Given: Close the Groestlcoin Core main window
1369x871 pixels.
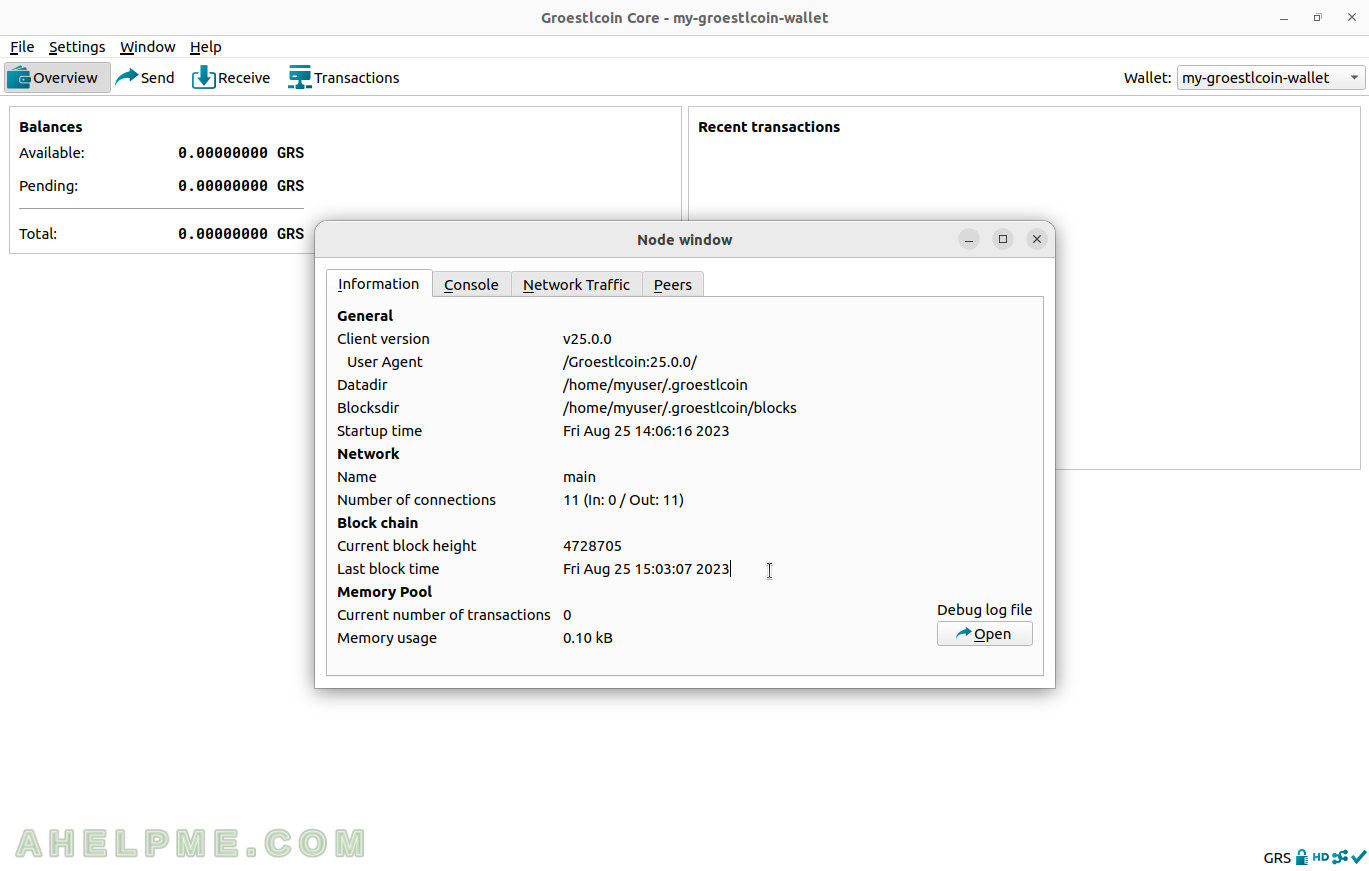Looking at the screenshot, I should point(1350,17).
